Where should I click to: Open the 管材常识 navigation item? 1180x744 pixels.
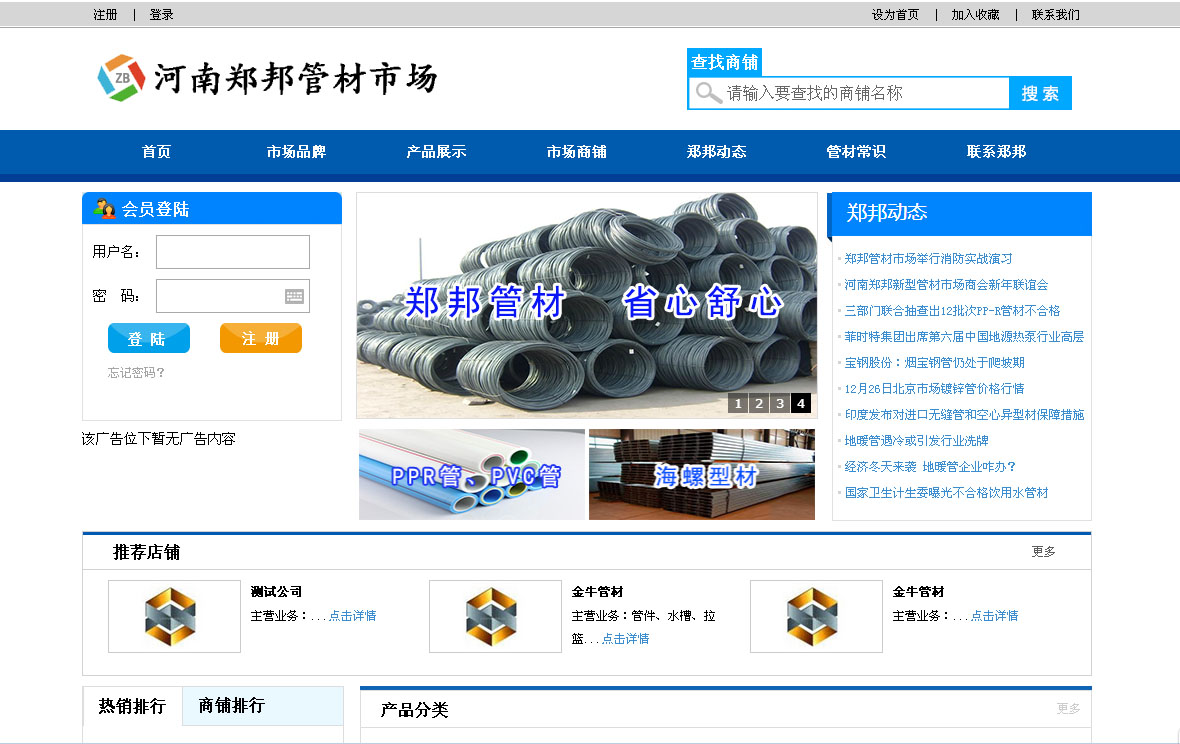(x=856, y=152)
